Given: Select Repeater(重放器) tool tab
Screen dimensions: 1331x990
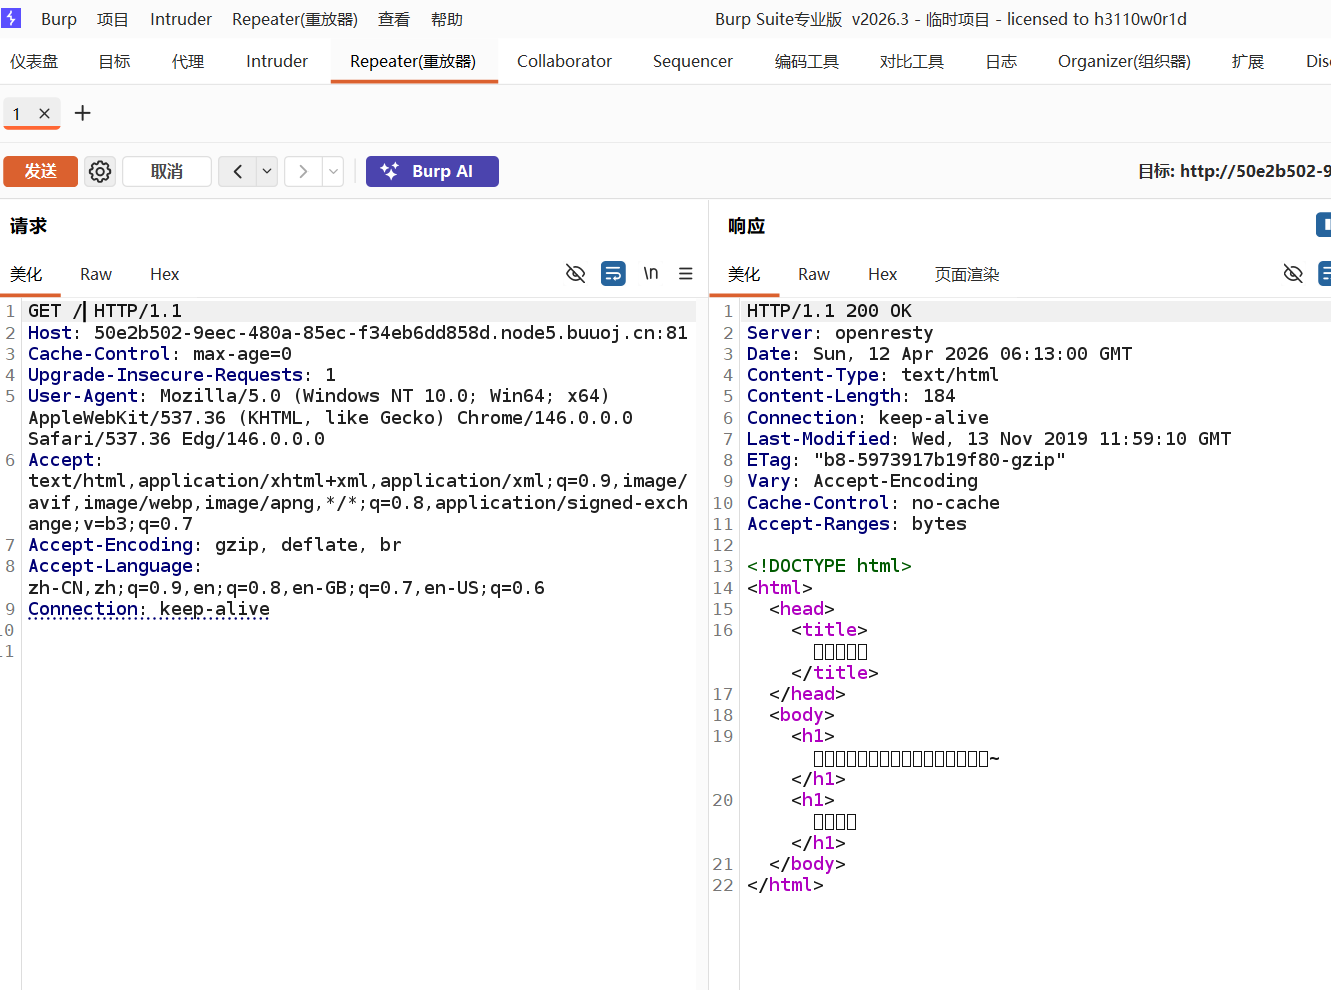Looking at the screenshot, I should [x=413, y=61].
